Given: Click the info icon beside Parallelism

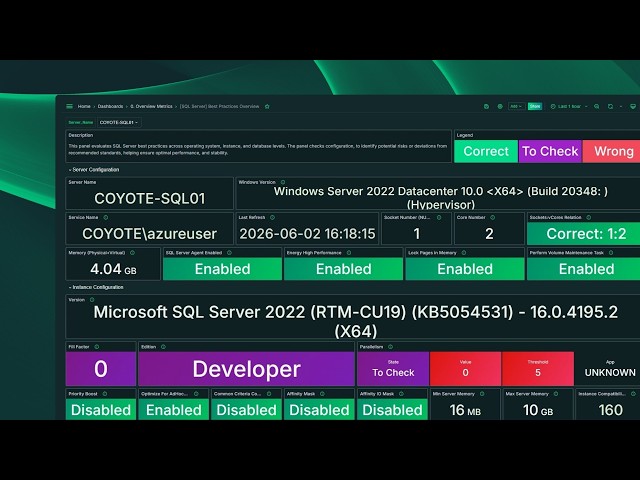Looking at the screenshot, I should (x=391, y=347).
